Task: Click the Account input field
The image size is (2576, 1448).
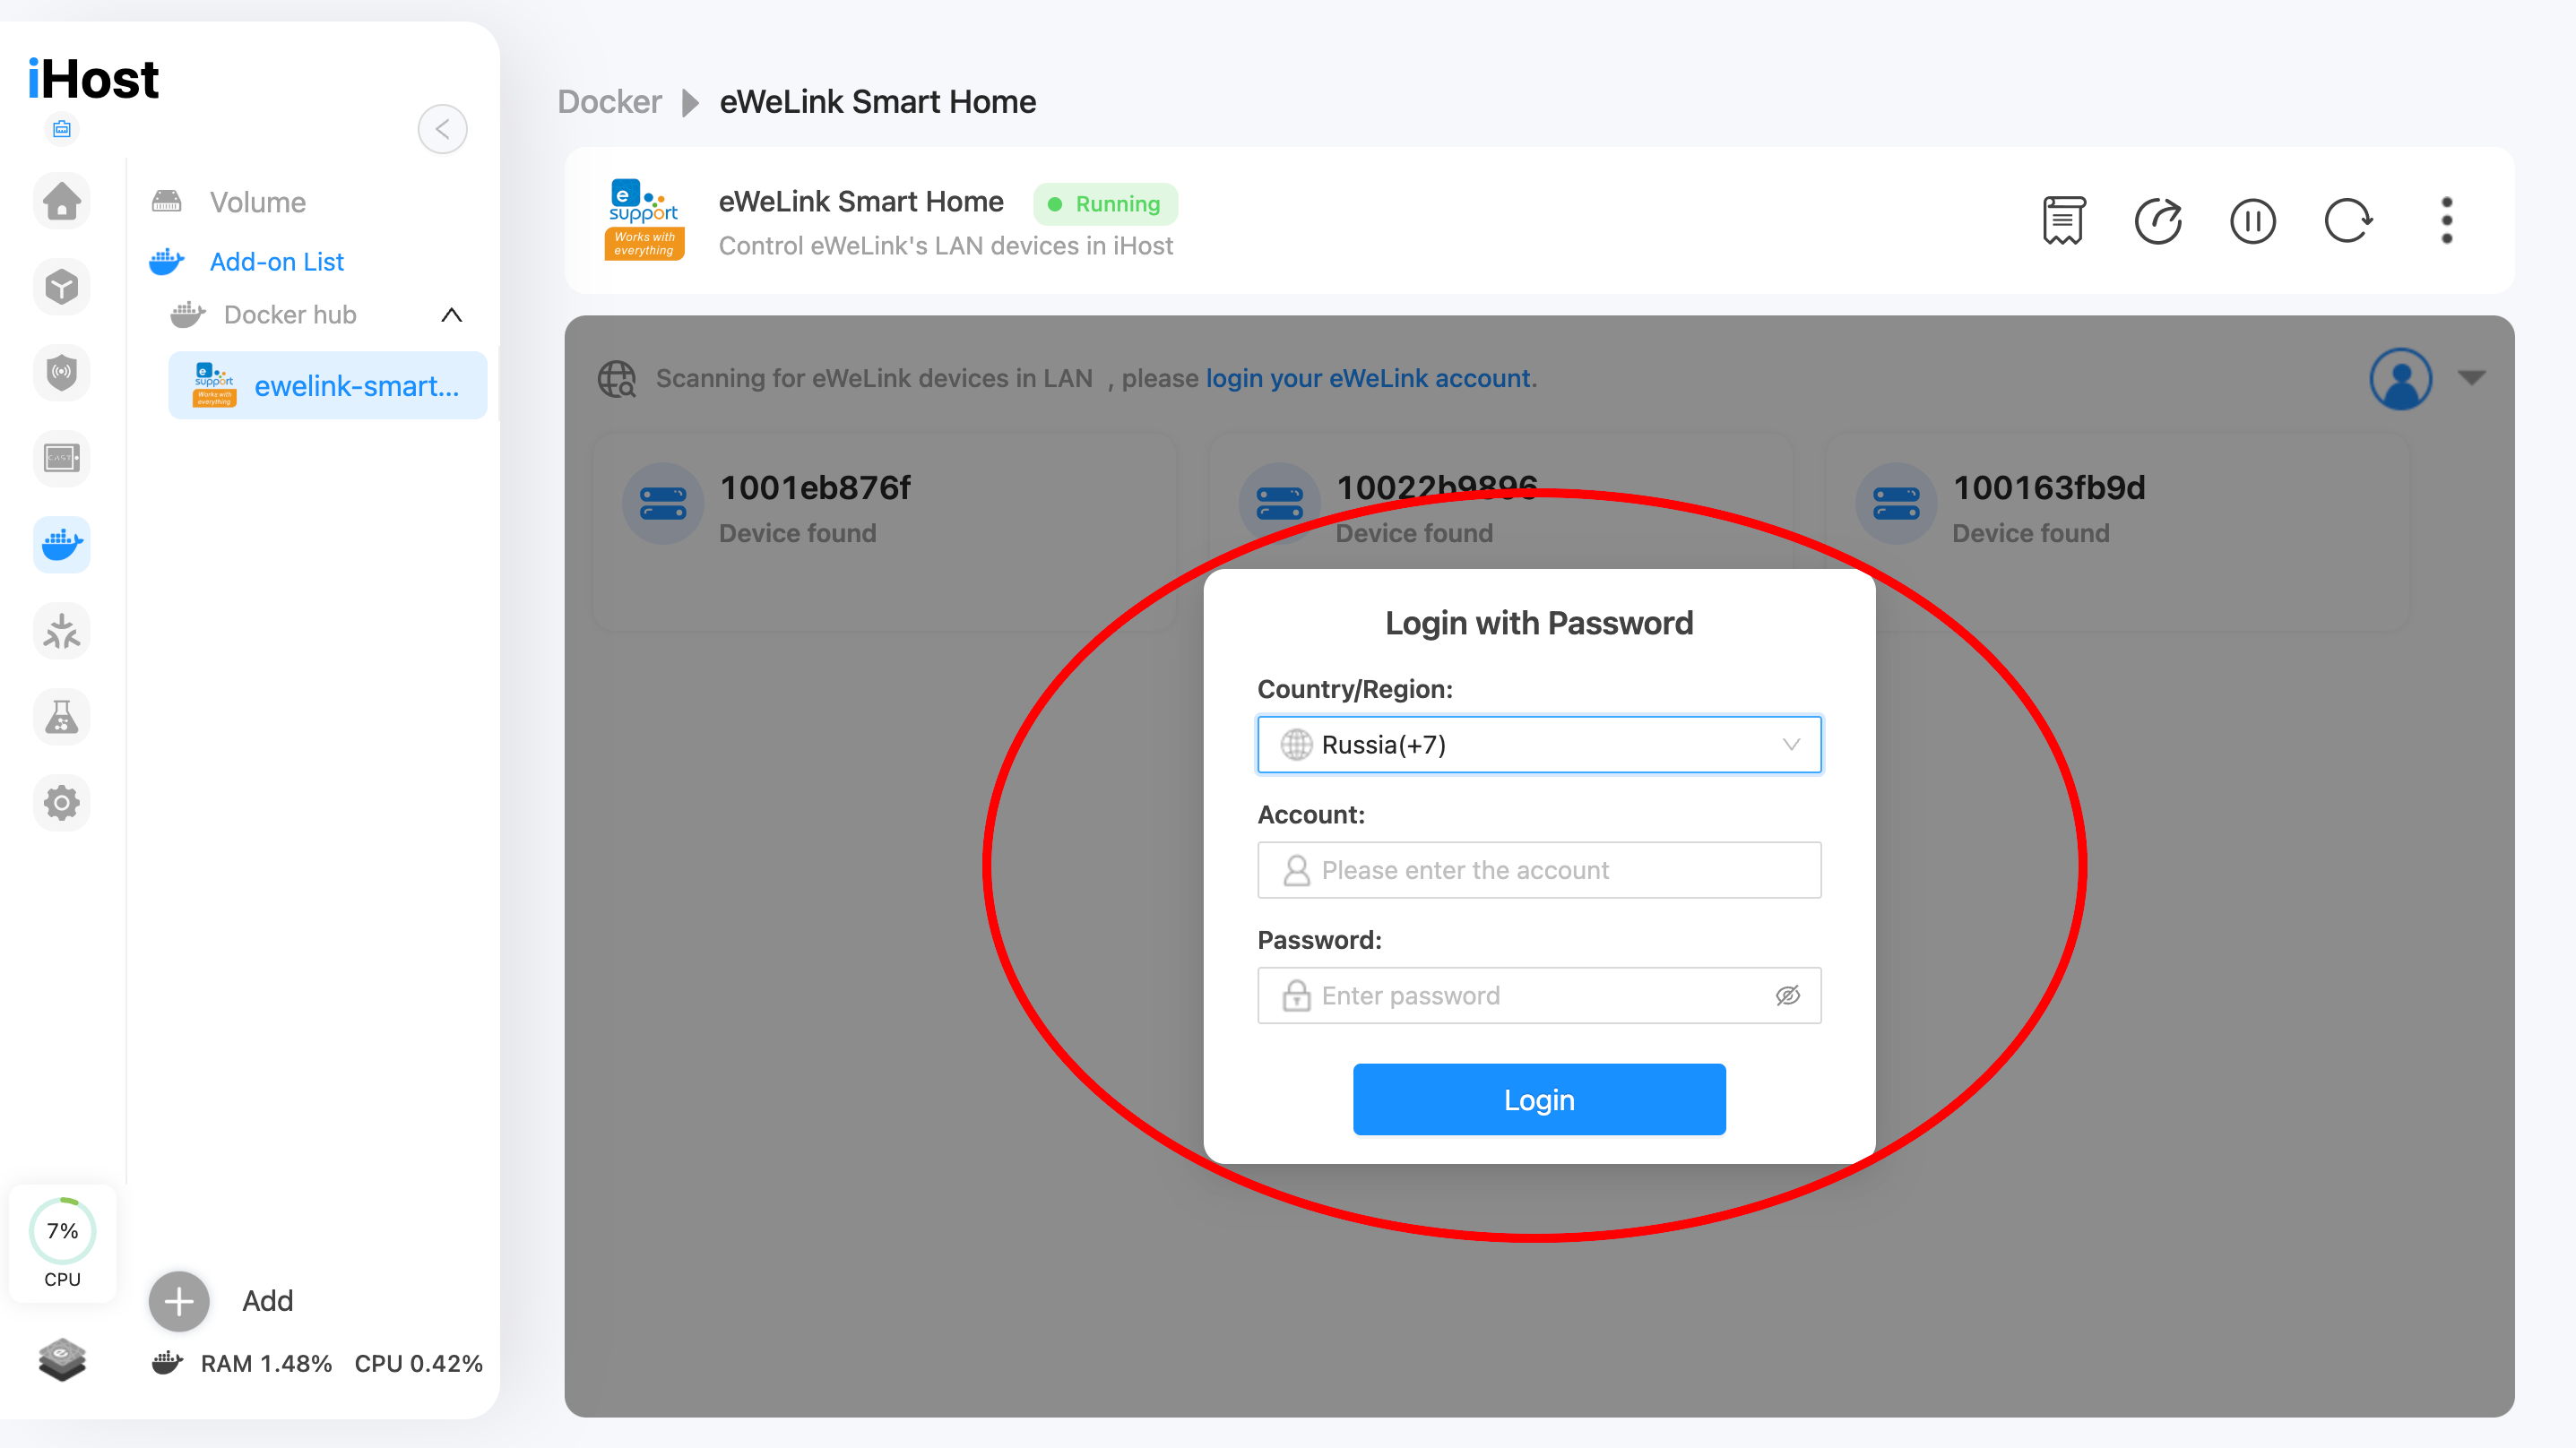Action: (x=1539, y=870)
